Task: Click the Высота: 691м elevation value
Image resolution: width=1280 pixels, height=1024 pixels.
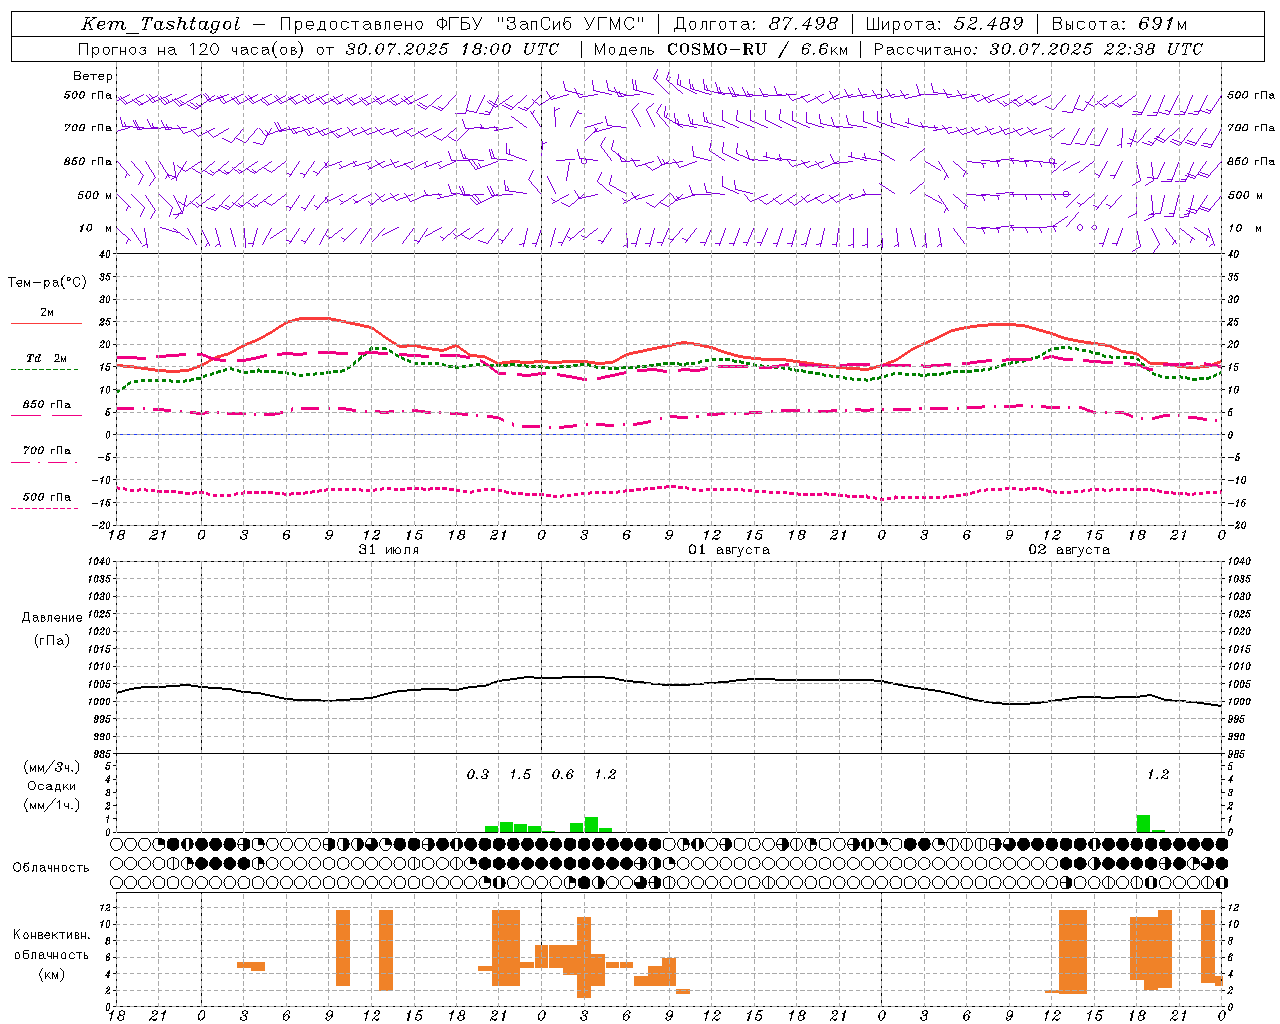Action: 1119,24
